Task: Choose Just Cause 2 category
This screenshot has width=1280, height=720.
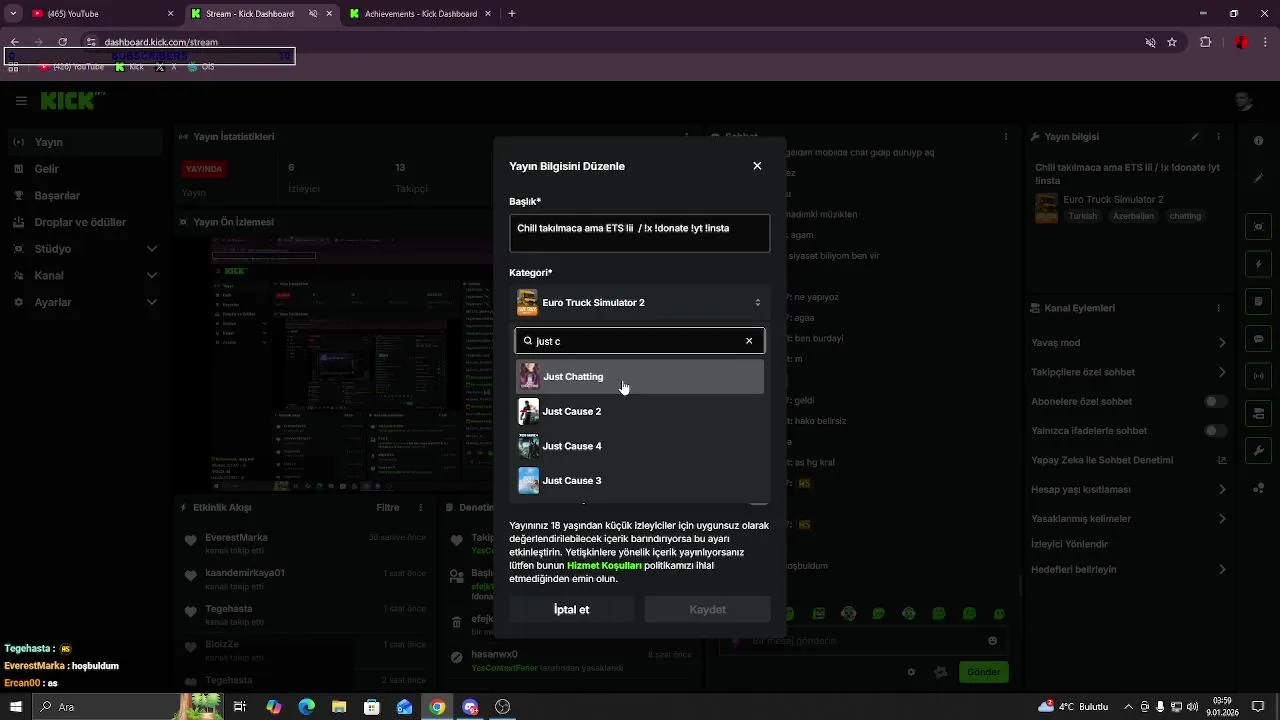Action: click(x=639, y=411)
